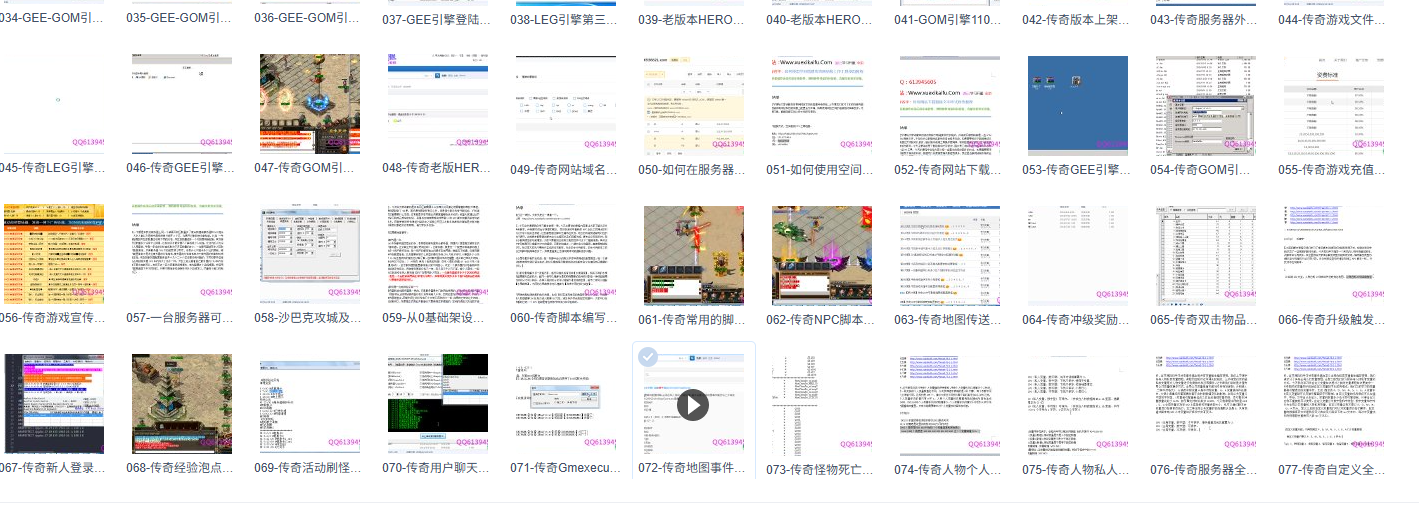The image size is (1419, 506).
Task: Open the 077-传奇自定义全 thumbnail
Action: tap(1334, 404)
